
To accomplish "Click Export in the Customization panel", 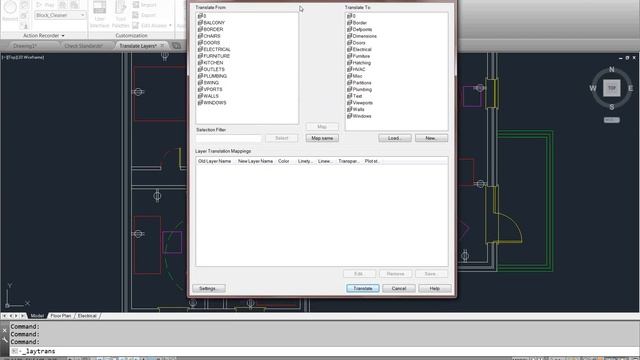I will (x=145, y=15).
